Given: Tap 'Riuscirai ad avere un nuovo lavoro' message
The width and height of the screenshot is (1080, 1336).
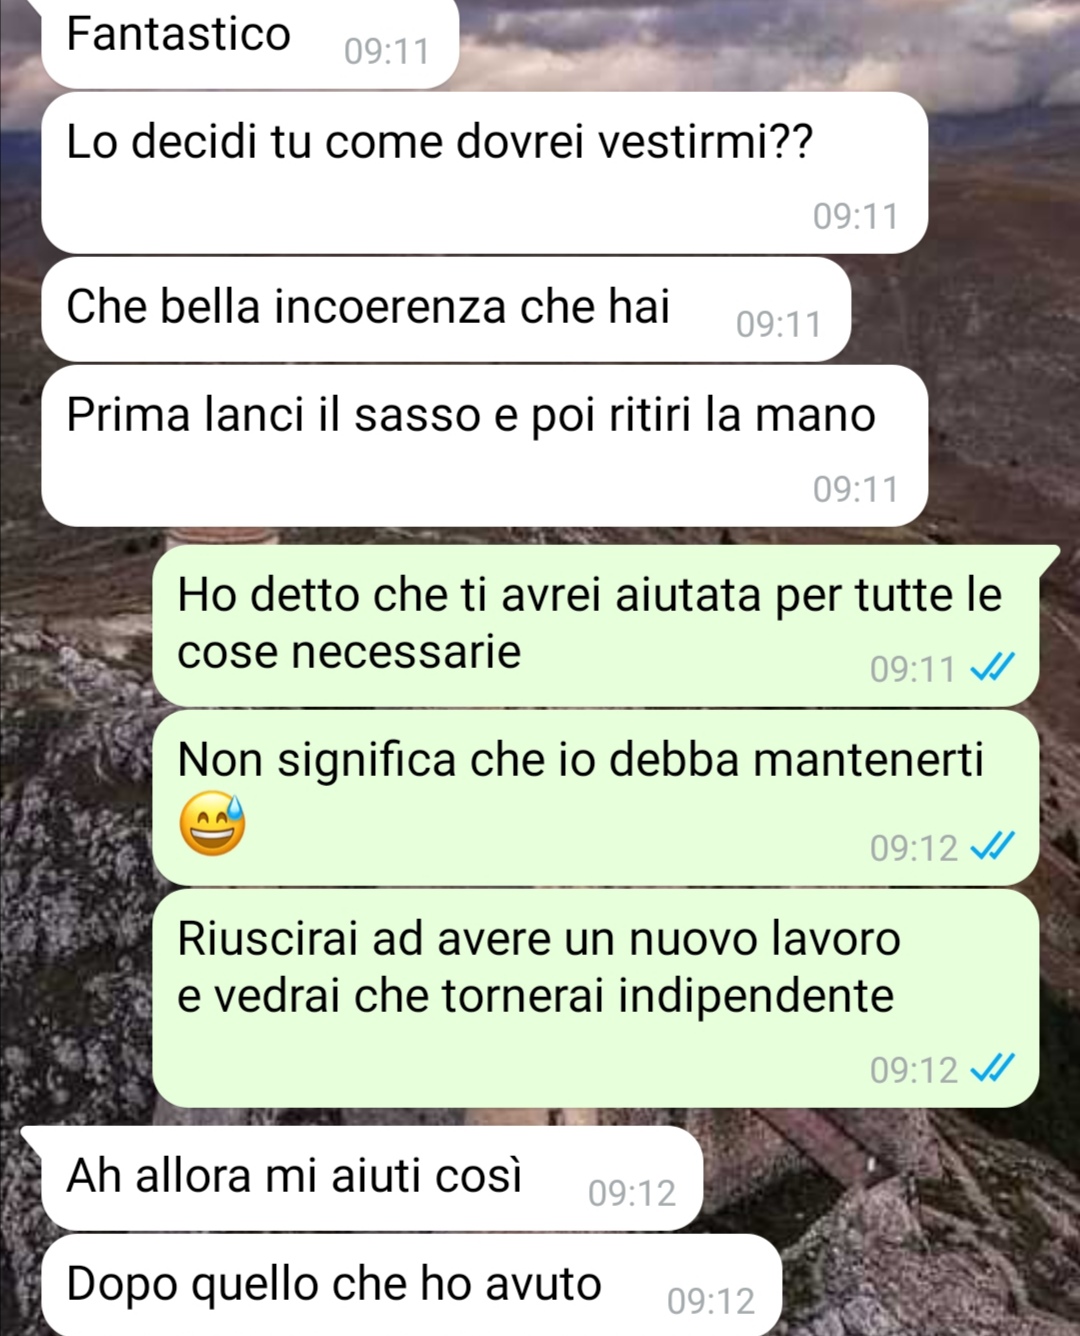Looking at the screenshot, I should [x=596, y=999].
